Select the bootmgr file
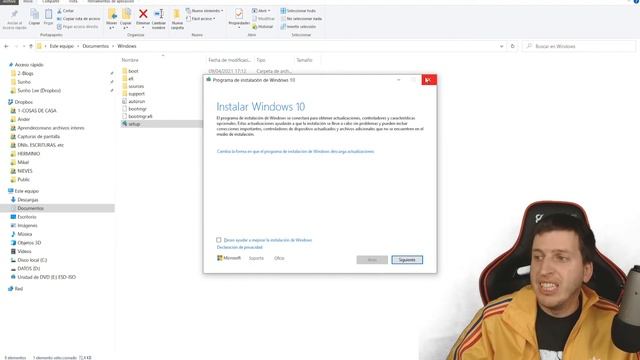640x360 pixels. tap(137, 109)
